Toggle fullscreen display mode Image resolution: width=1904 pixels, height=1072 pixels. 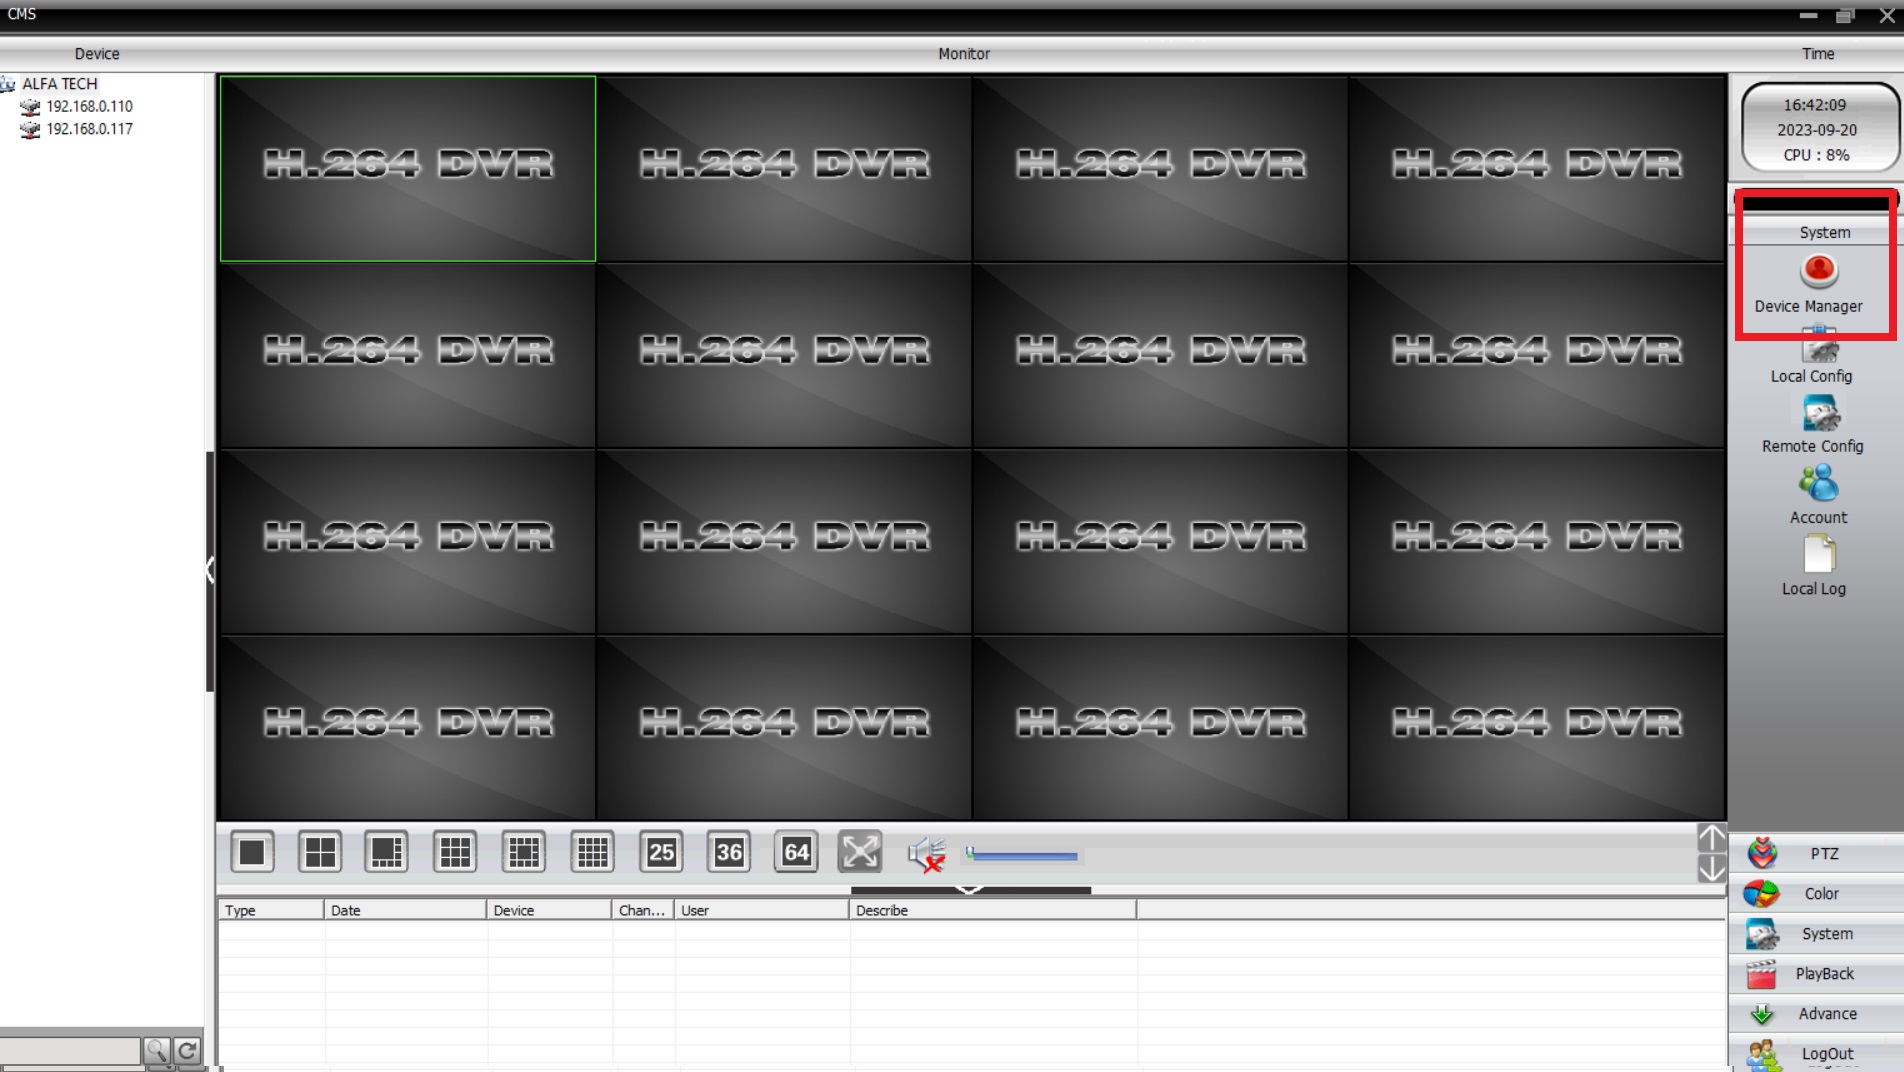click(860, 853)
